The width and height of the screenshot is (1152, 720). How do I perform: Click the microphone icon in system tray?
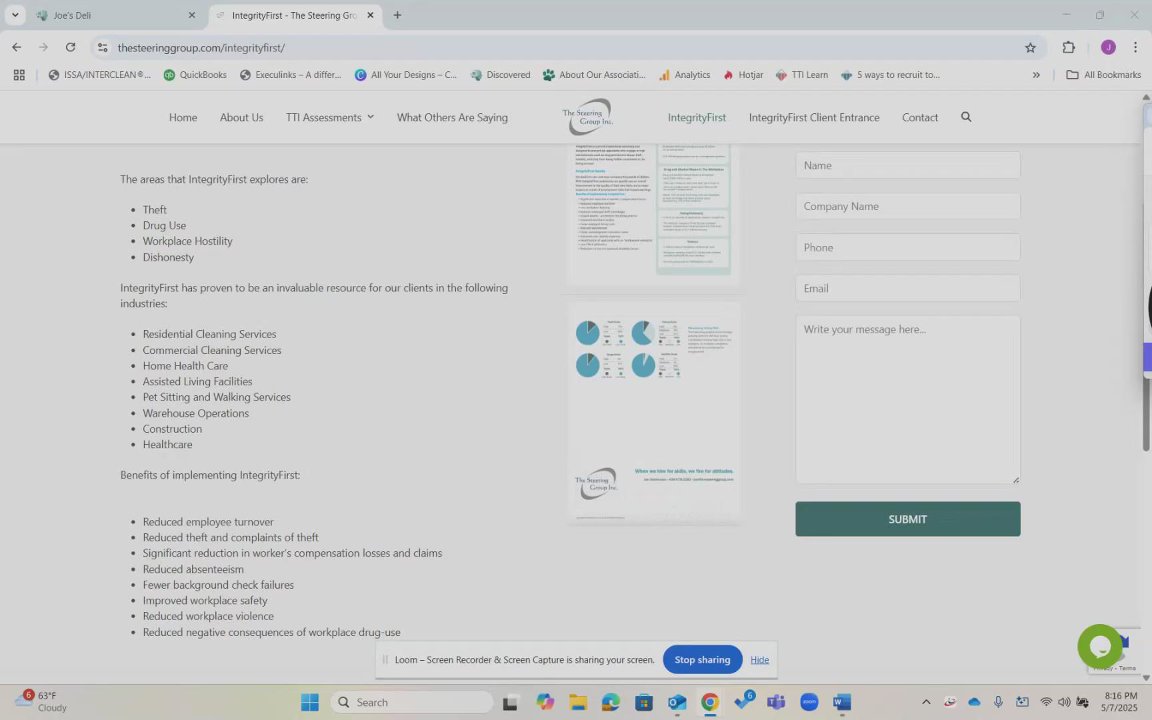click(x=998, y=702)
